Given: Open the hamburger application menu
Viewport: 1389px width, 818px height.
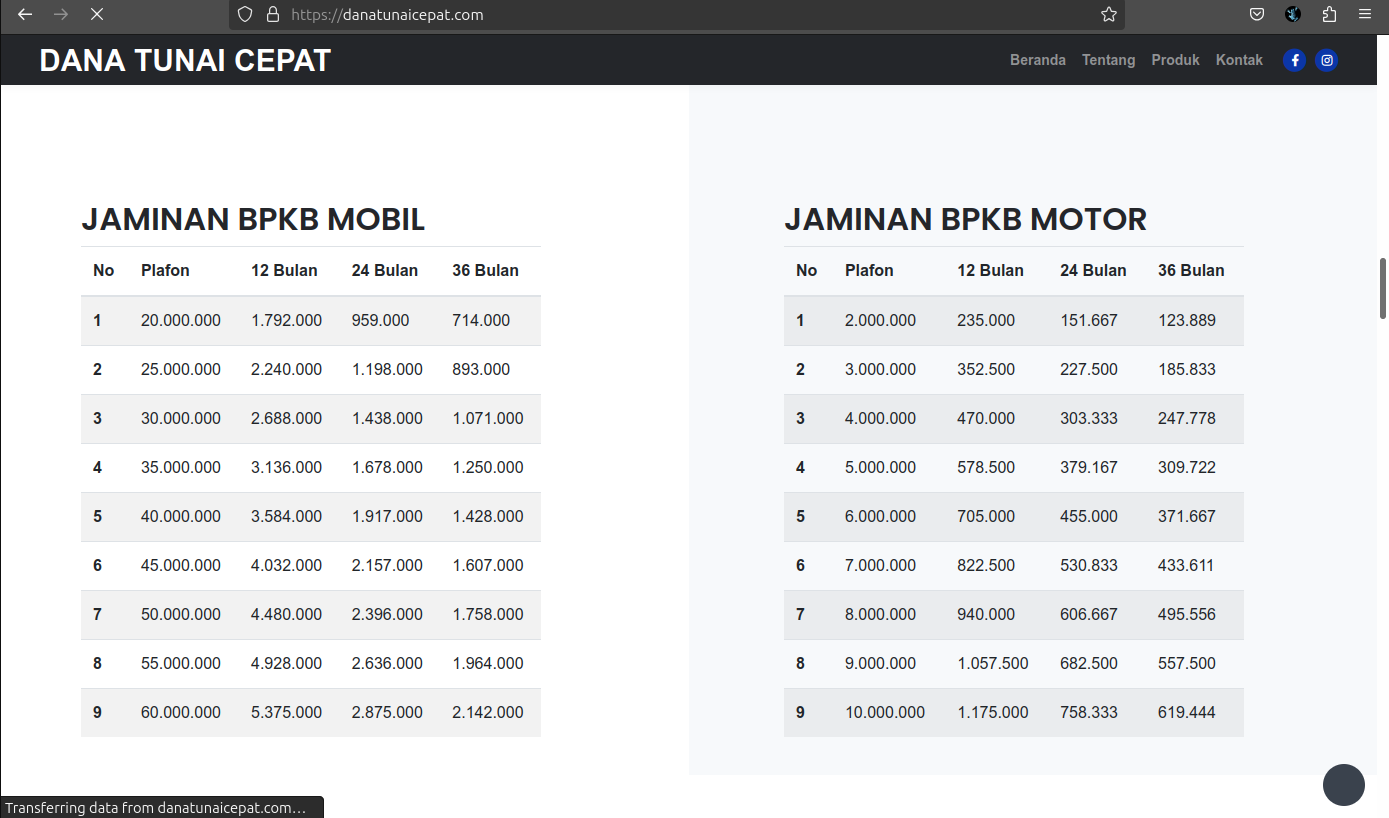Looking at the screenshot, I should [1365, 14].
